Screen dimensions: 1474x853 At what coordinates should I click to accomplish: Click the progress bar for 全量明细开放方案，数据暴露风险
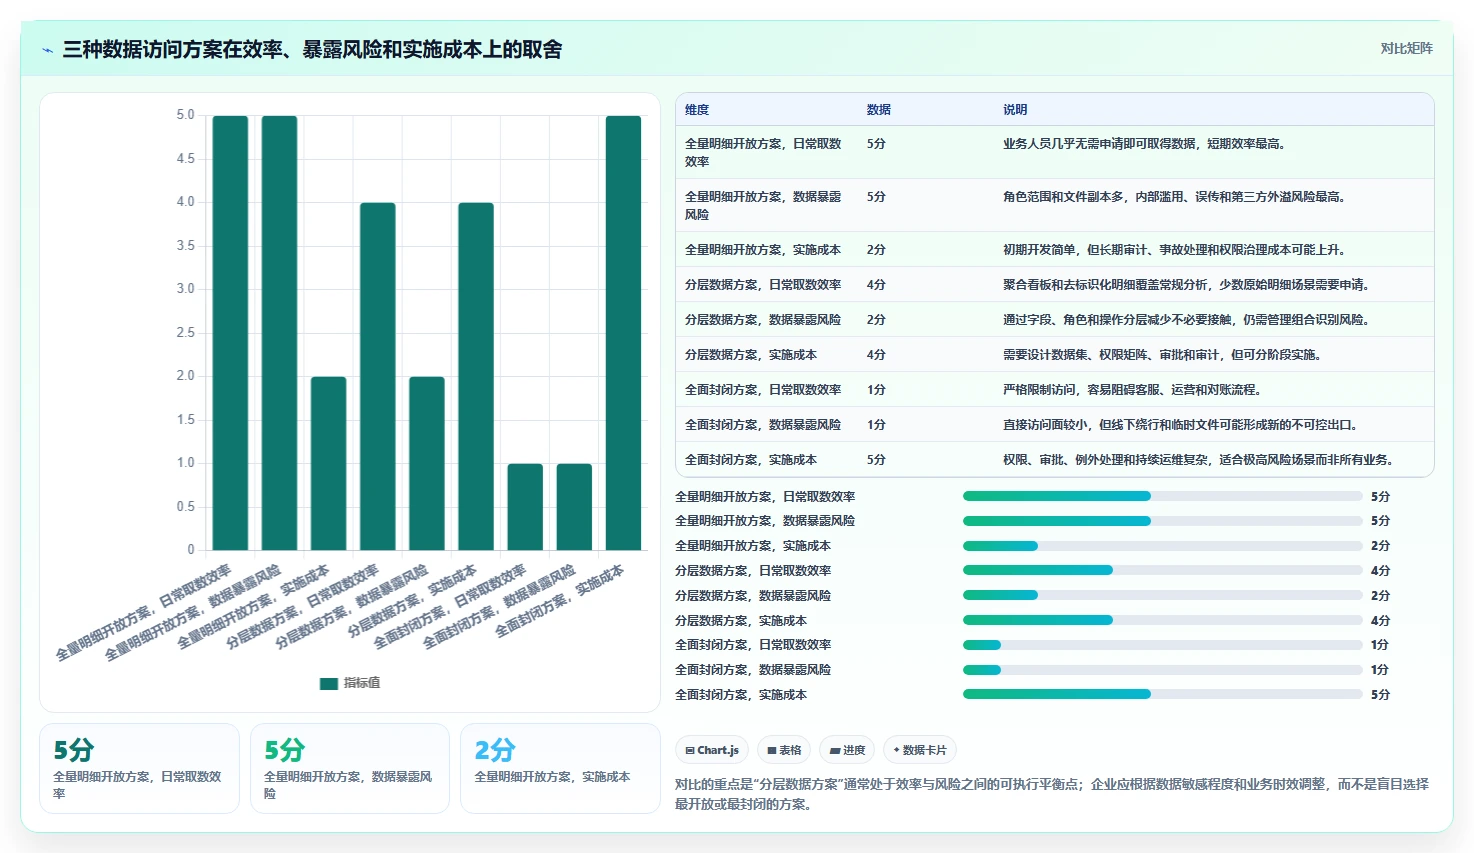1162,521
